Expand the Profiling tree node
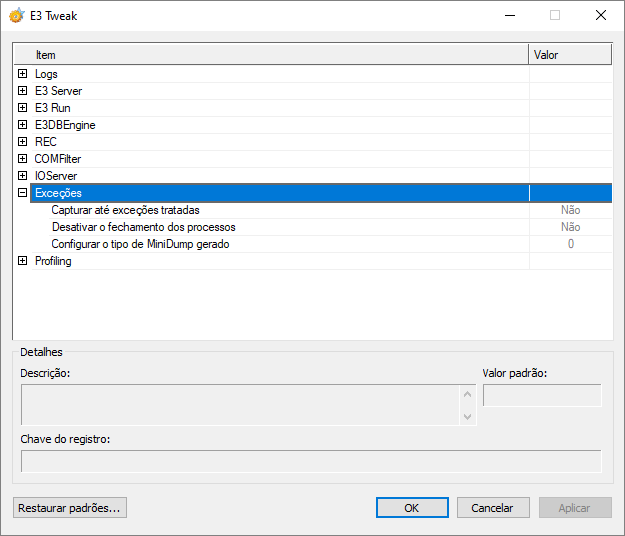This screenshot has width=625, height=536. [22, 261]
